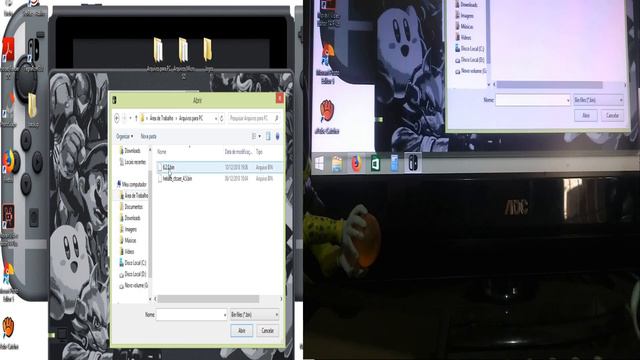Open Microsoft Photo Editor on the photographed monitor
This screenshot has height=360, width=640.
tap(327, 64)
